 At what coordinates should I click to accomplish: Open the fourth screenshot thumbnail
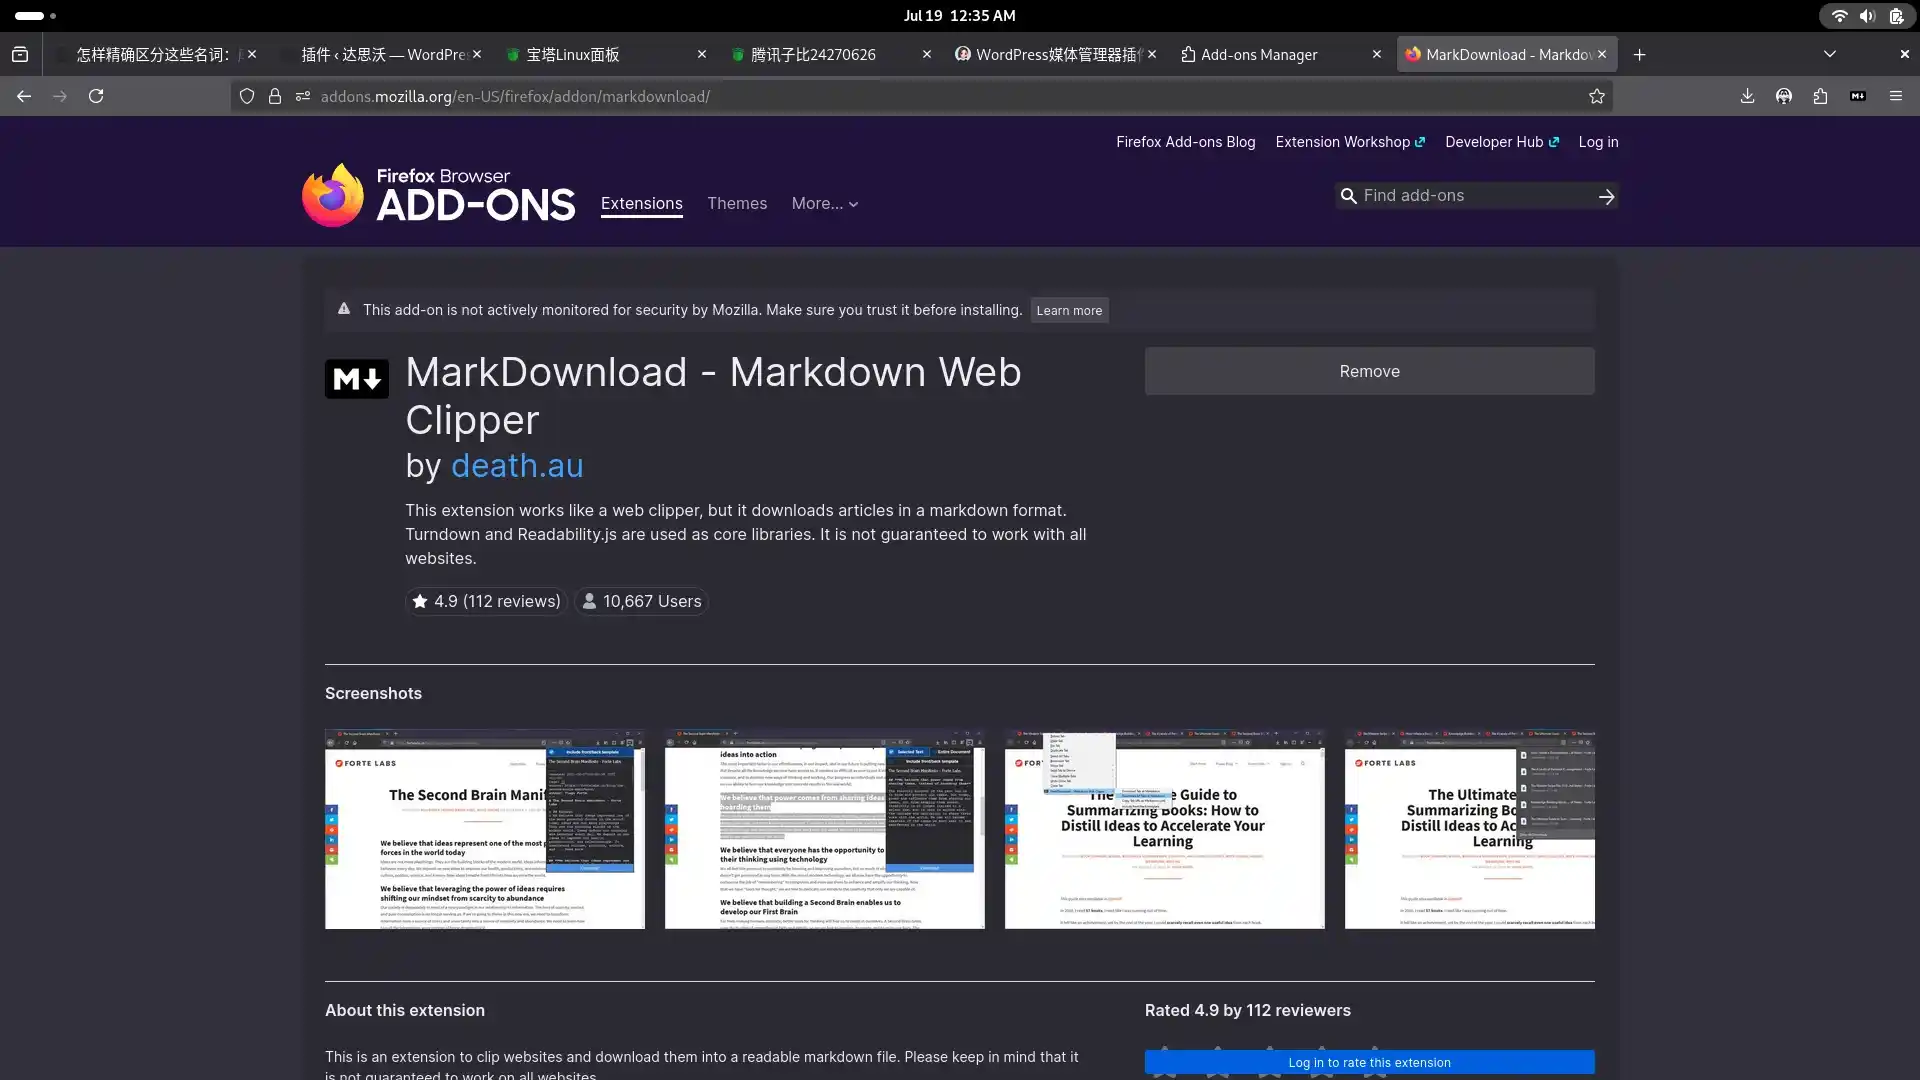pyautogui.click(x=1470, y=829)
